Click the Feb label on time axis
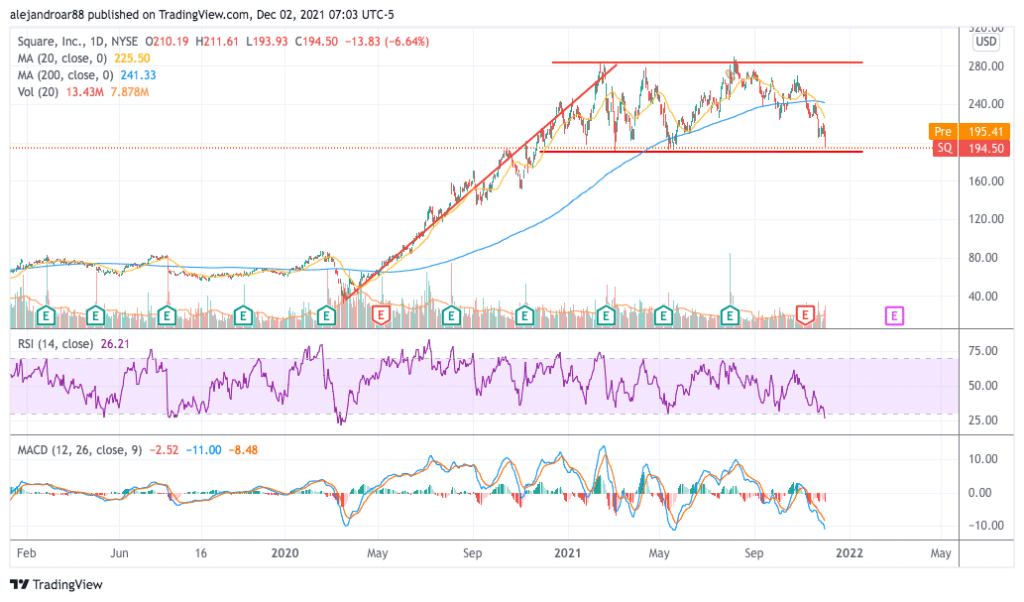The width and height of the screenshot is (1024, 602). 26,553
